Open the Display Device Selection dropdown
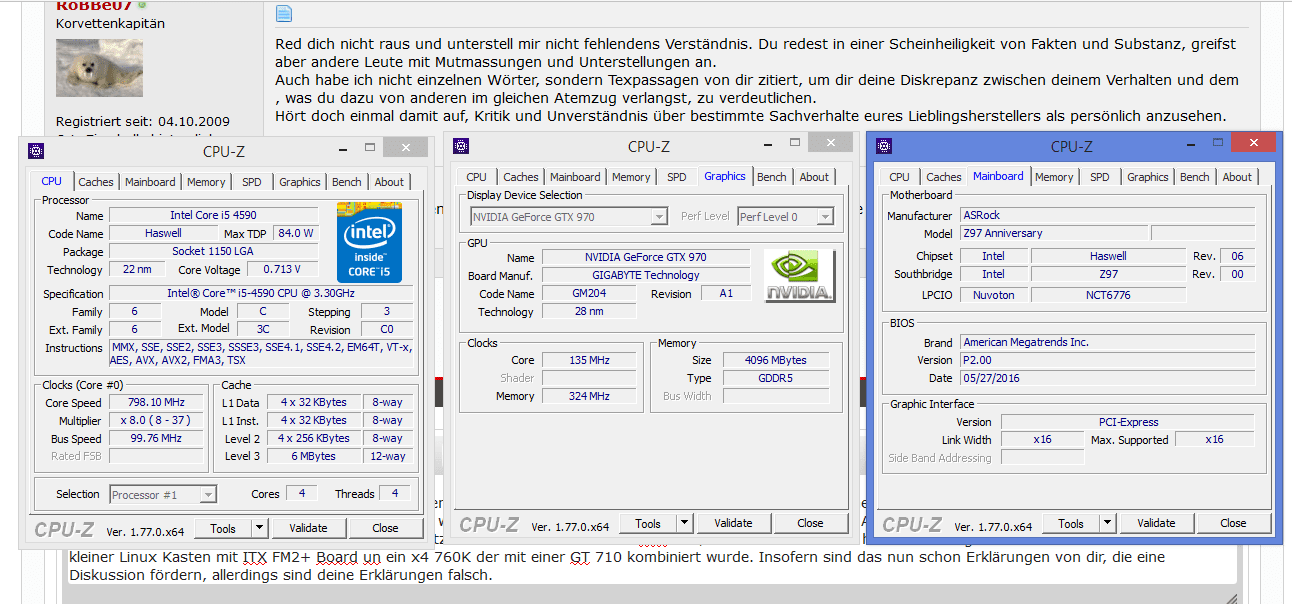This screenshot has height=604, width=1292. [569, 216]
